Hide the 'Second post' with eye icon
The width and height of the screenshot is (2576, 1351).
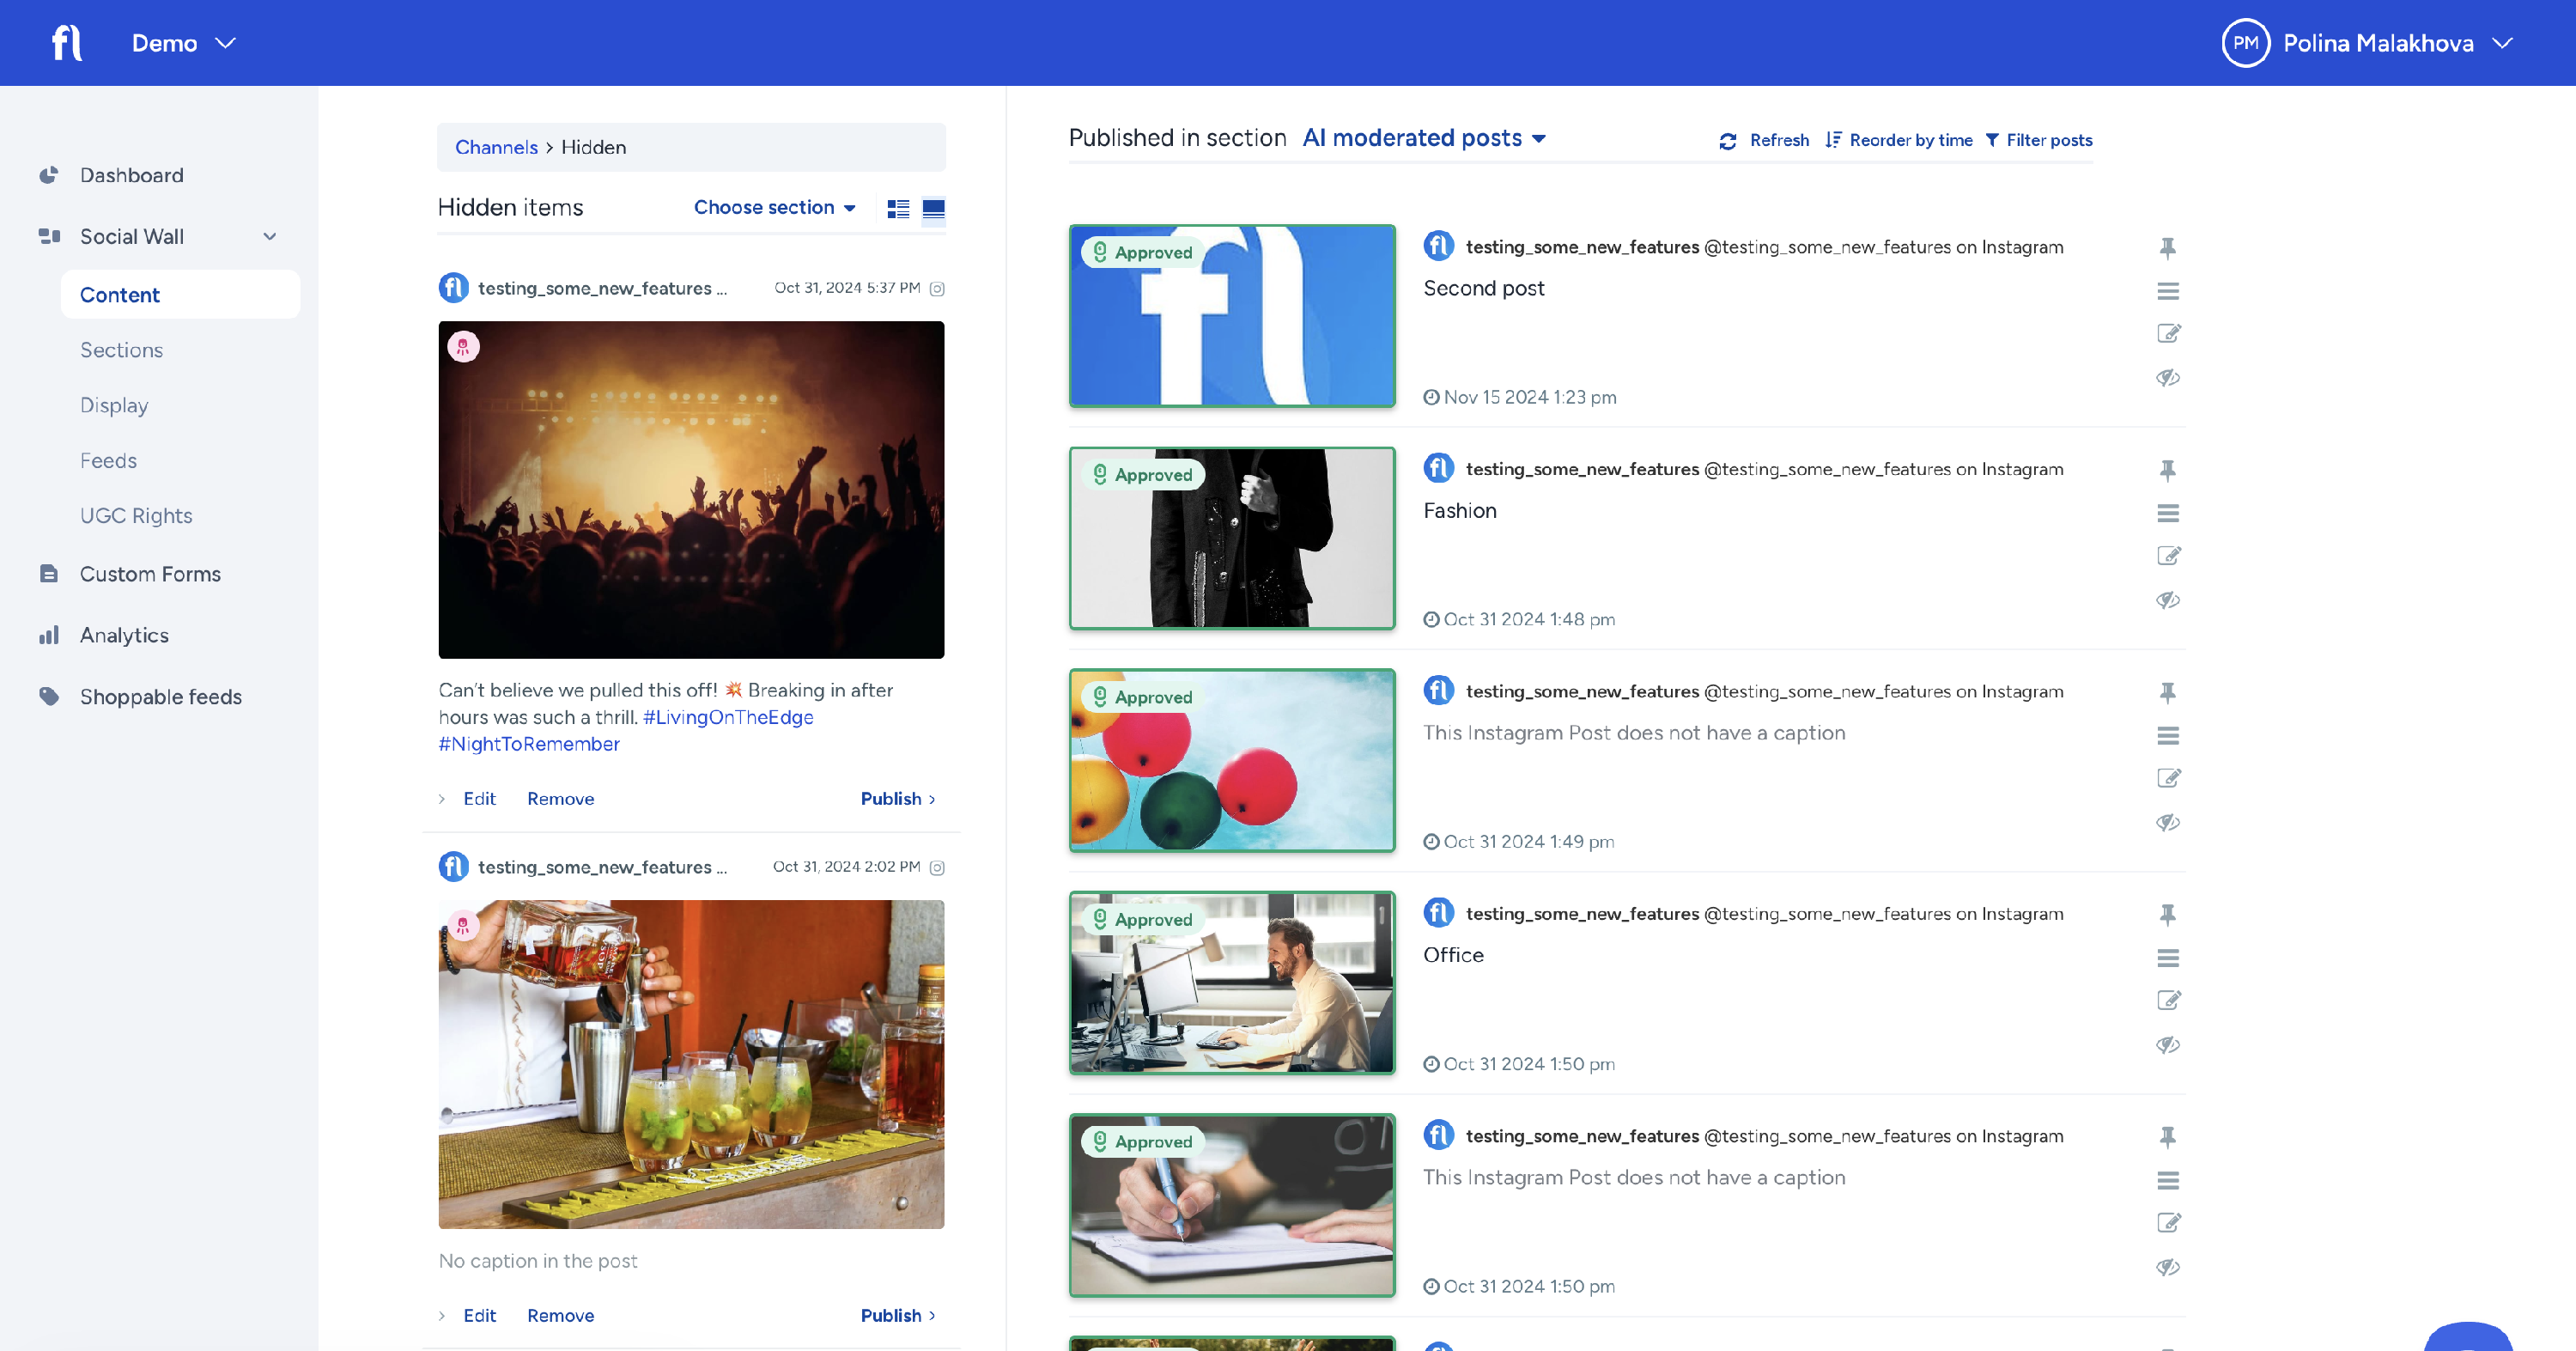(x=2167, y=378)
